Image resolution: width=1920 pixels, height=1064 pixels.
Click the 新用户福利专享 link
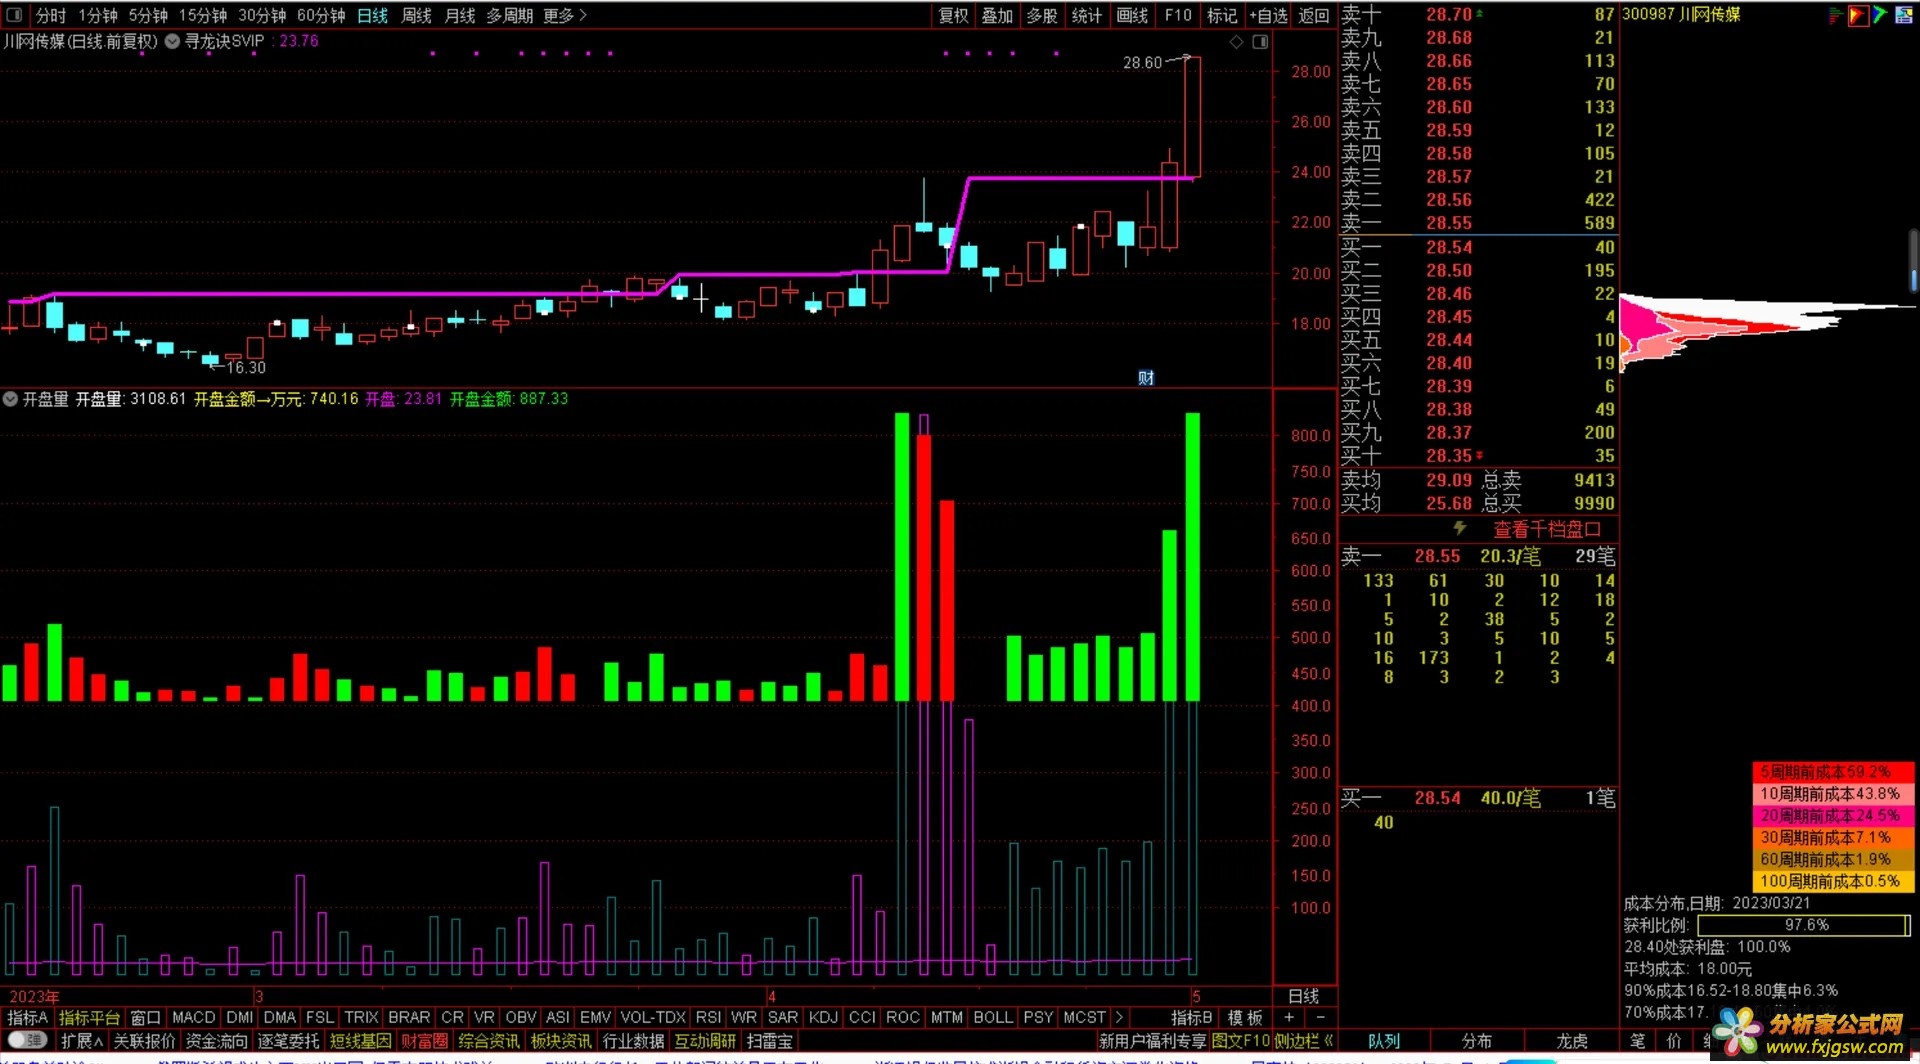1152,1041
